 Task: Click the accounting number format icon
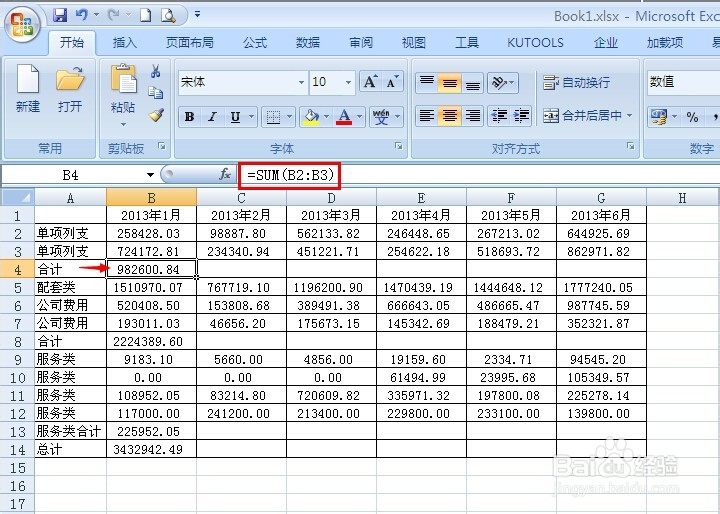(659, 117)
